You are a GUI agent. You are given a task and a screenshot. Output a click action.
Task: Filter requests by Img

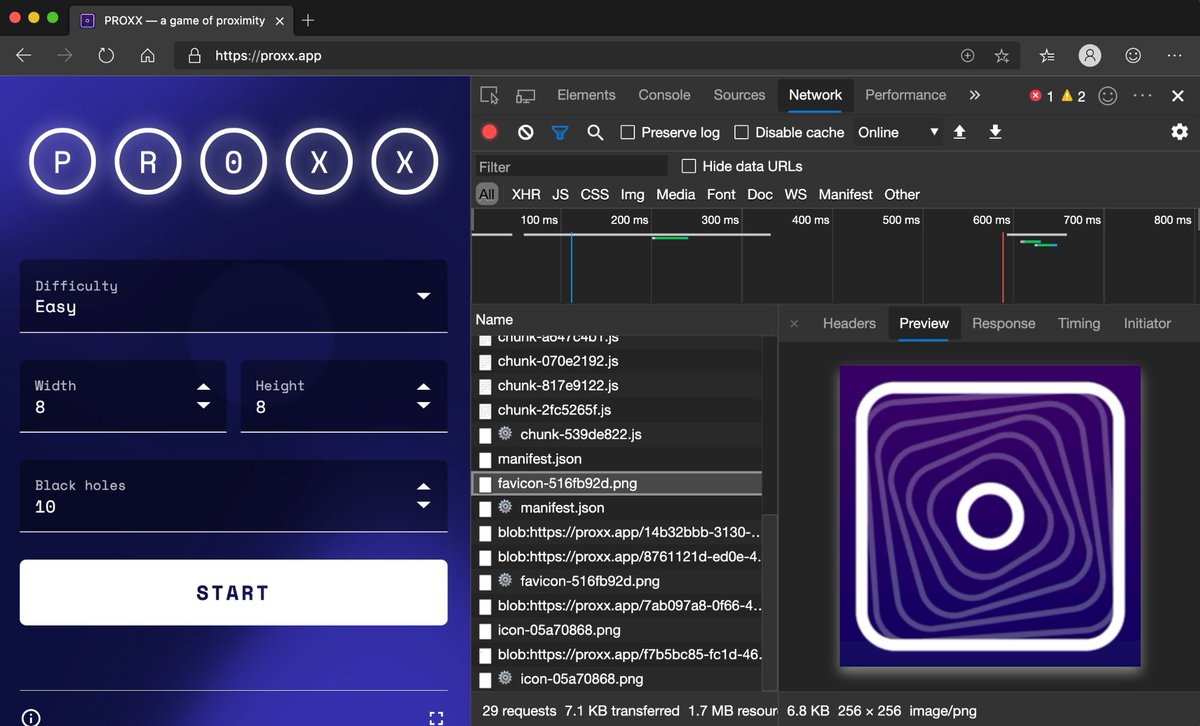pos(632,195)
